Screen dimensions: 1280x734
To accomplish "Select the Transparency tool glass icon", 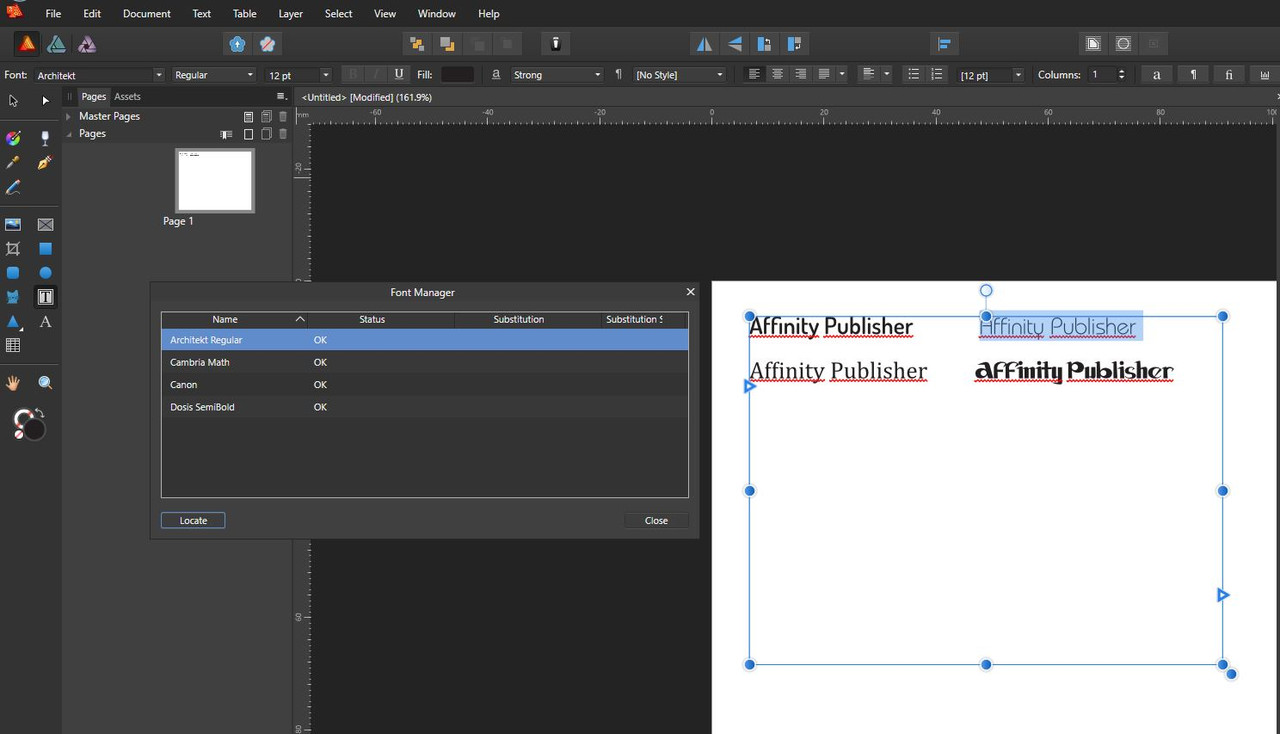I will click(45, 139).
